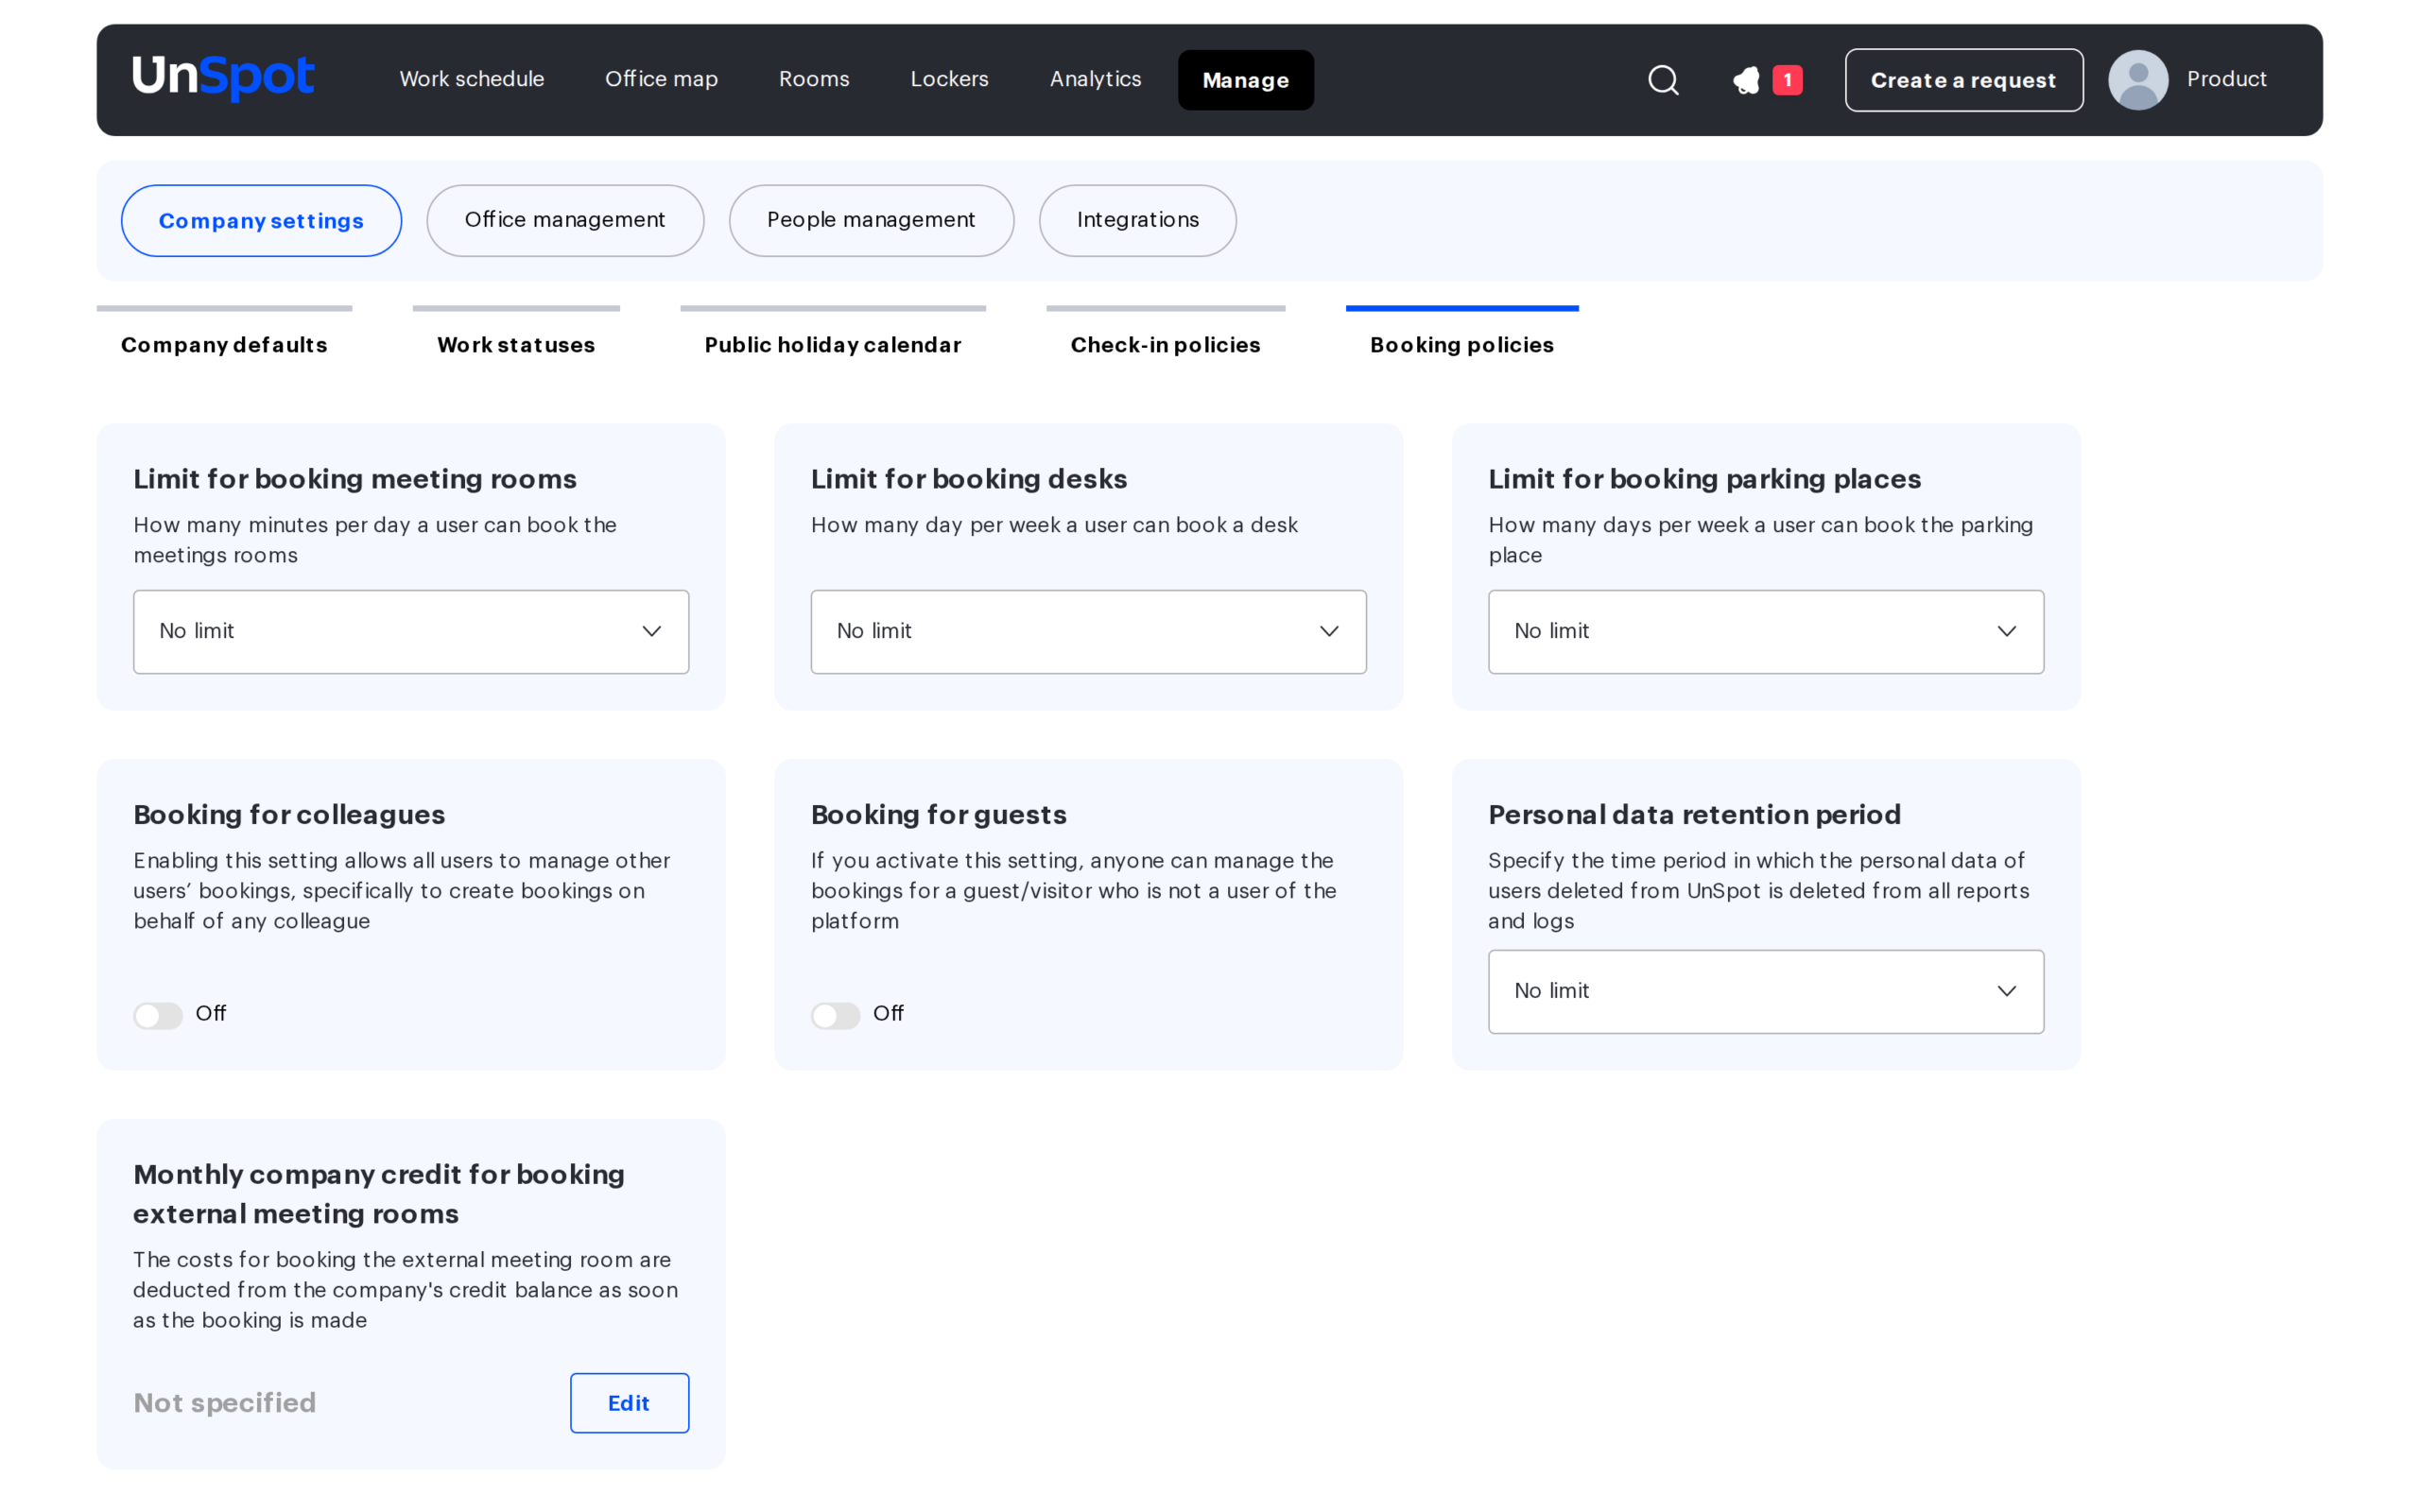Screen dimensions: 2420x1512
Task: Toggle Booking for colleagues switch
Action: (x=158, y=1015)
